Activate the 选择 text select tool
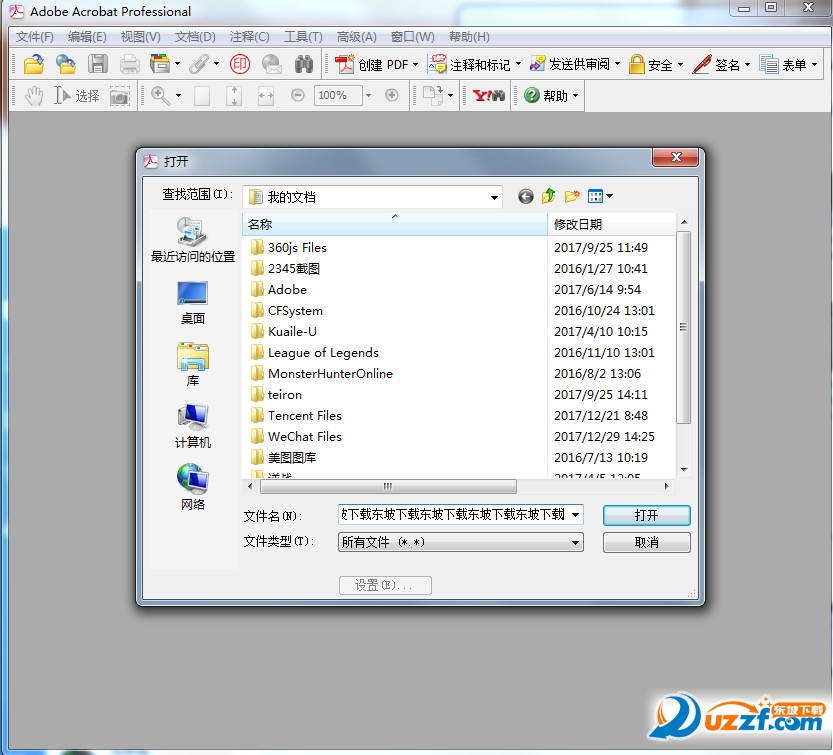The height and width of the screenshot is (755, 833). 76,96
